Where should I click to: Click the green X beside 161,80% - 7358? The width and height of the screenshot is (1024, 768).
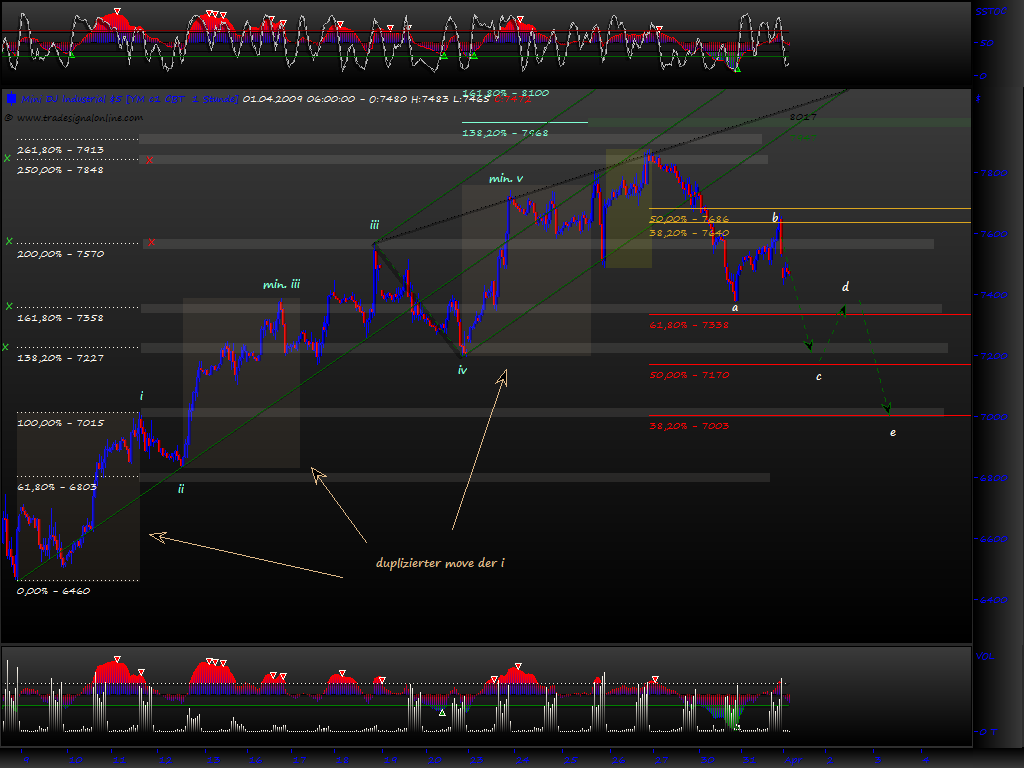click(9, 306)
